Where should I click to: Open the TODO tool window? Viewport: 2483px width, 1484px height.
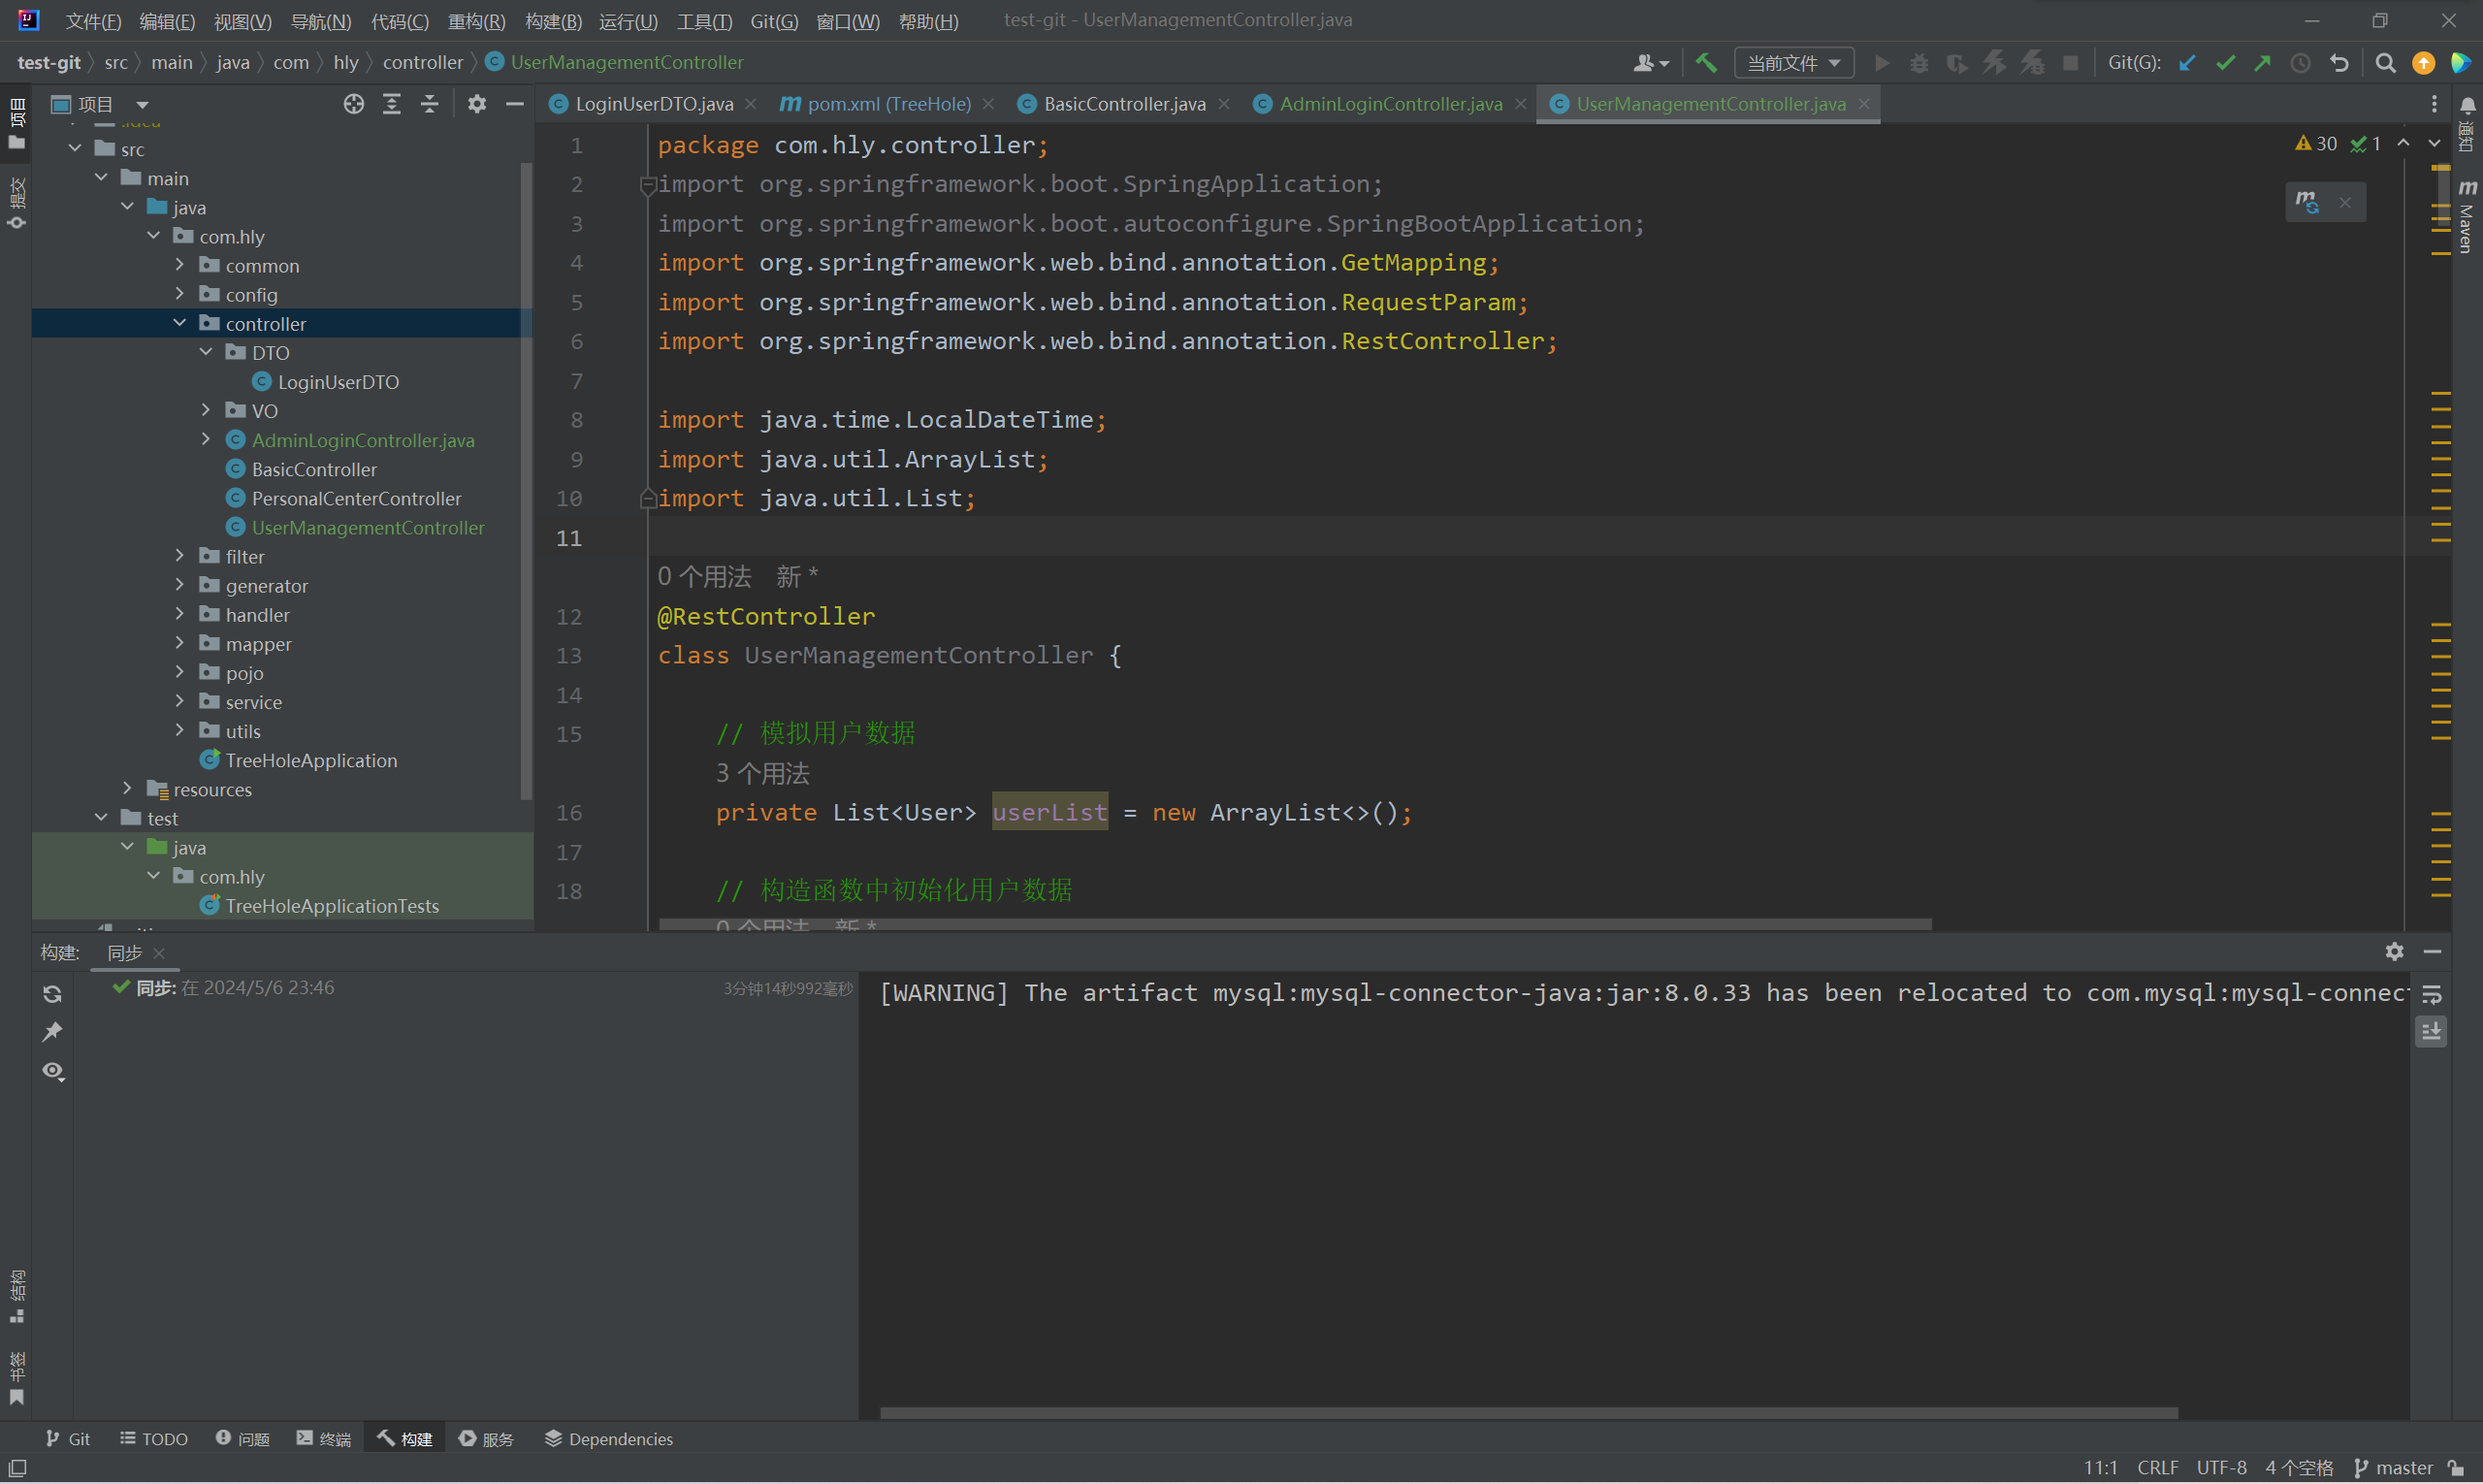[x=154, y=1438]
